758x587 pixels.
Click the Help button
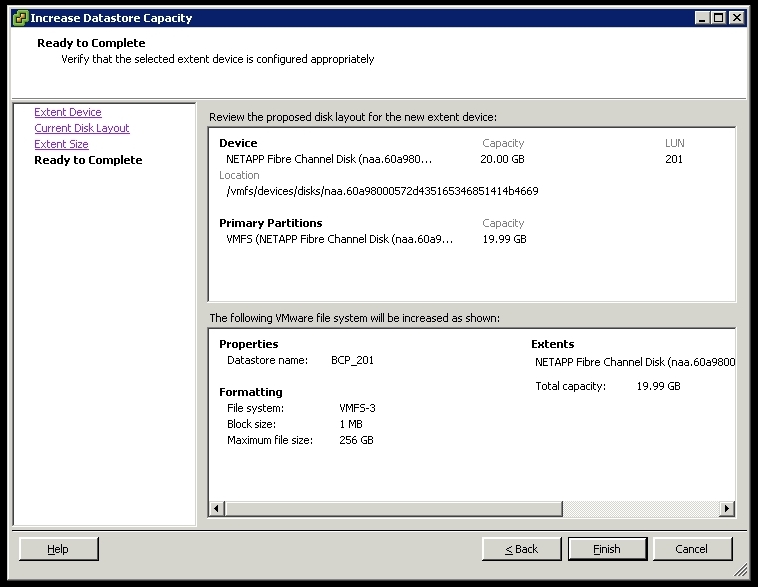click(58, 549)
